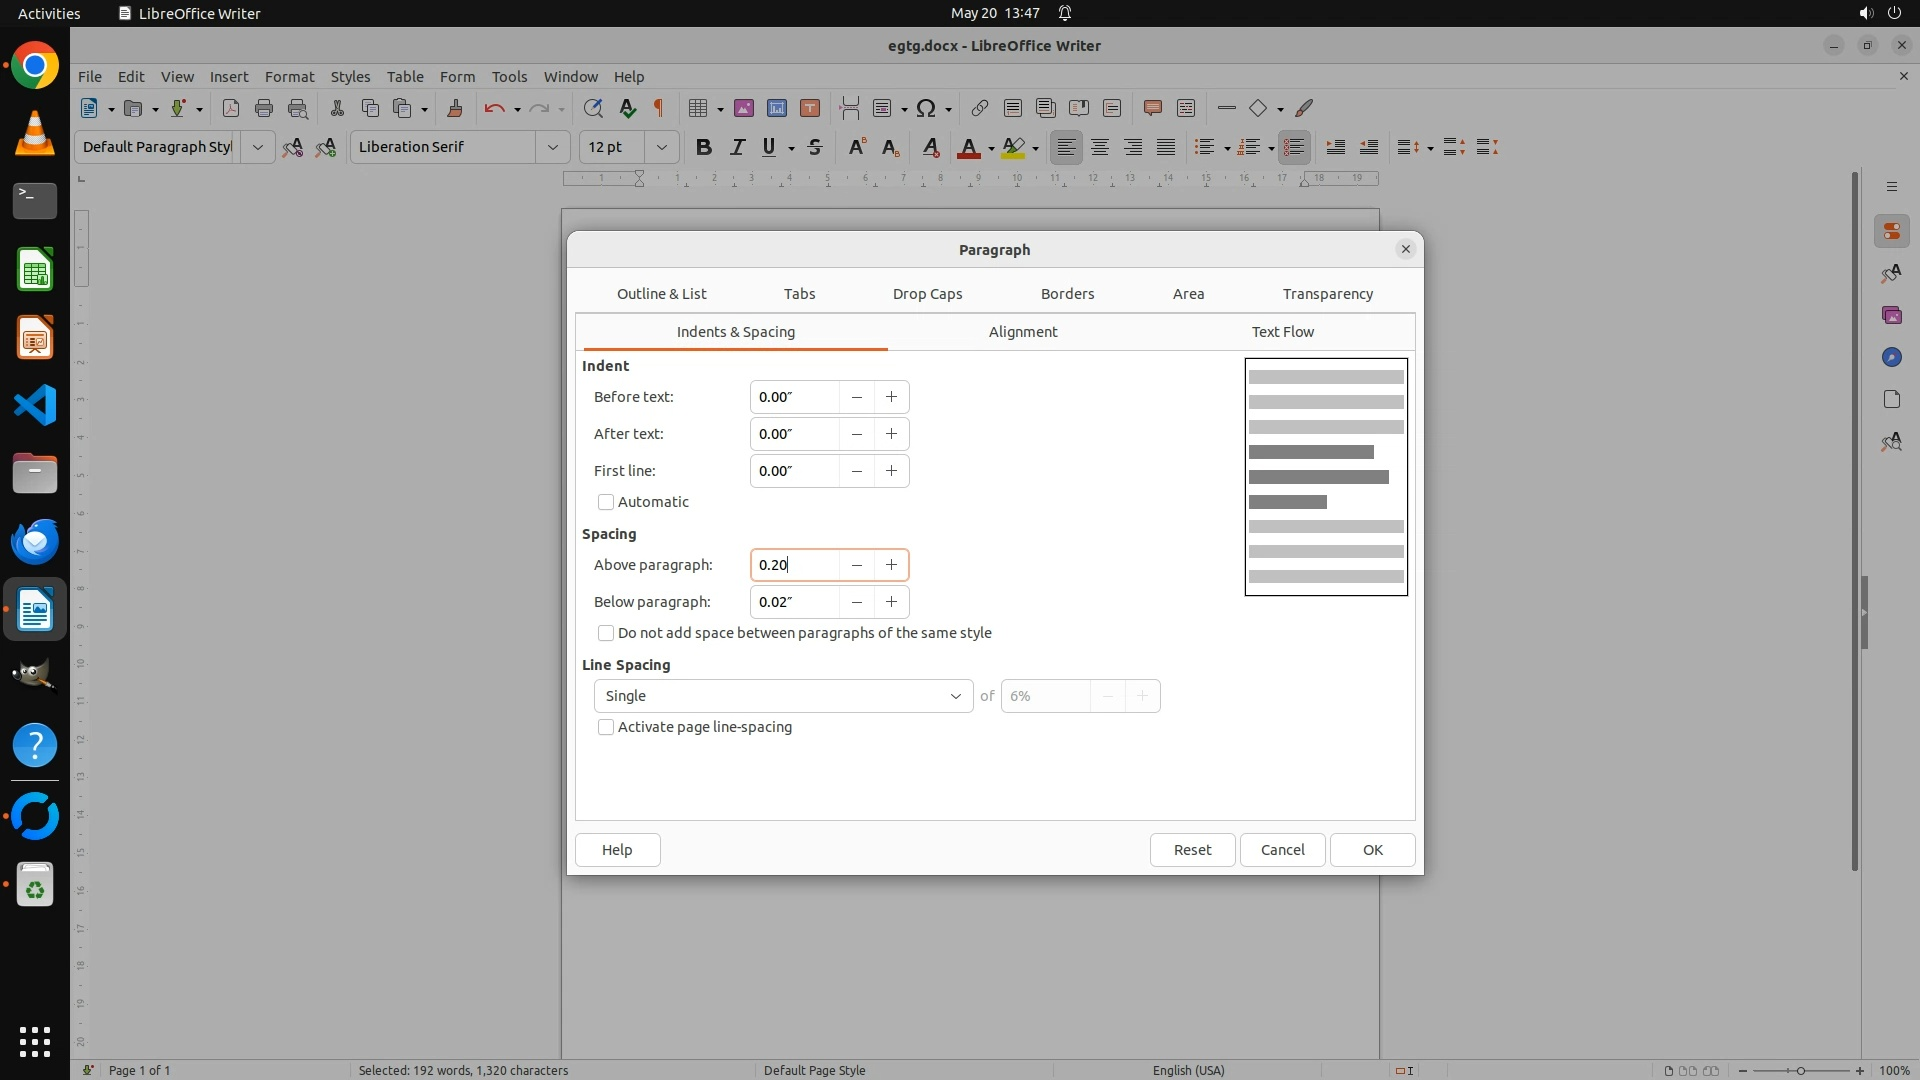Viewport: 1920px width, 1080px height.
Task: Toggle Formatting Marks pilcrow icon
Action: [x=659, y=108]
